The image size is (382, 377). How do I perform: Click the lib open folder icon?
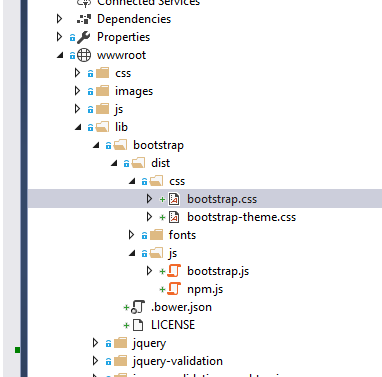pos(102,127)
